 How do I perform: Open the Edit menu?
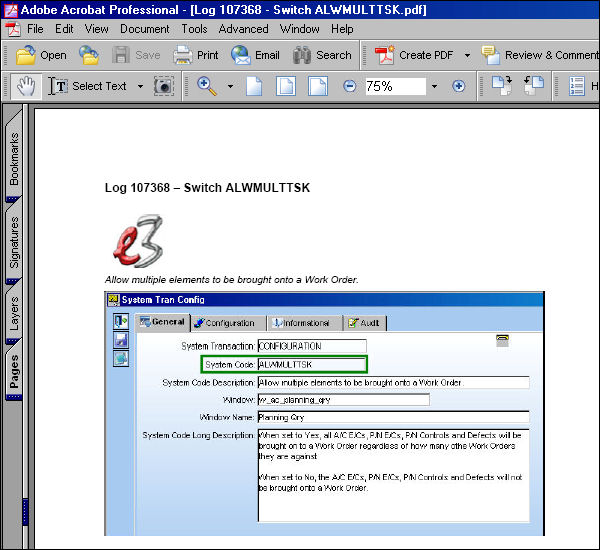pos(64,29)
